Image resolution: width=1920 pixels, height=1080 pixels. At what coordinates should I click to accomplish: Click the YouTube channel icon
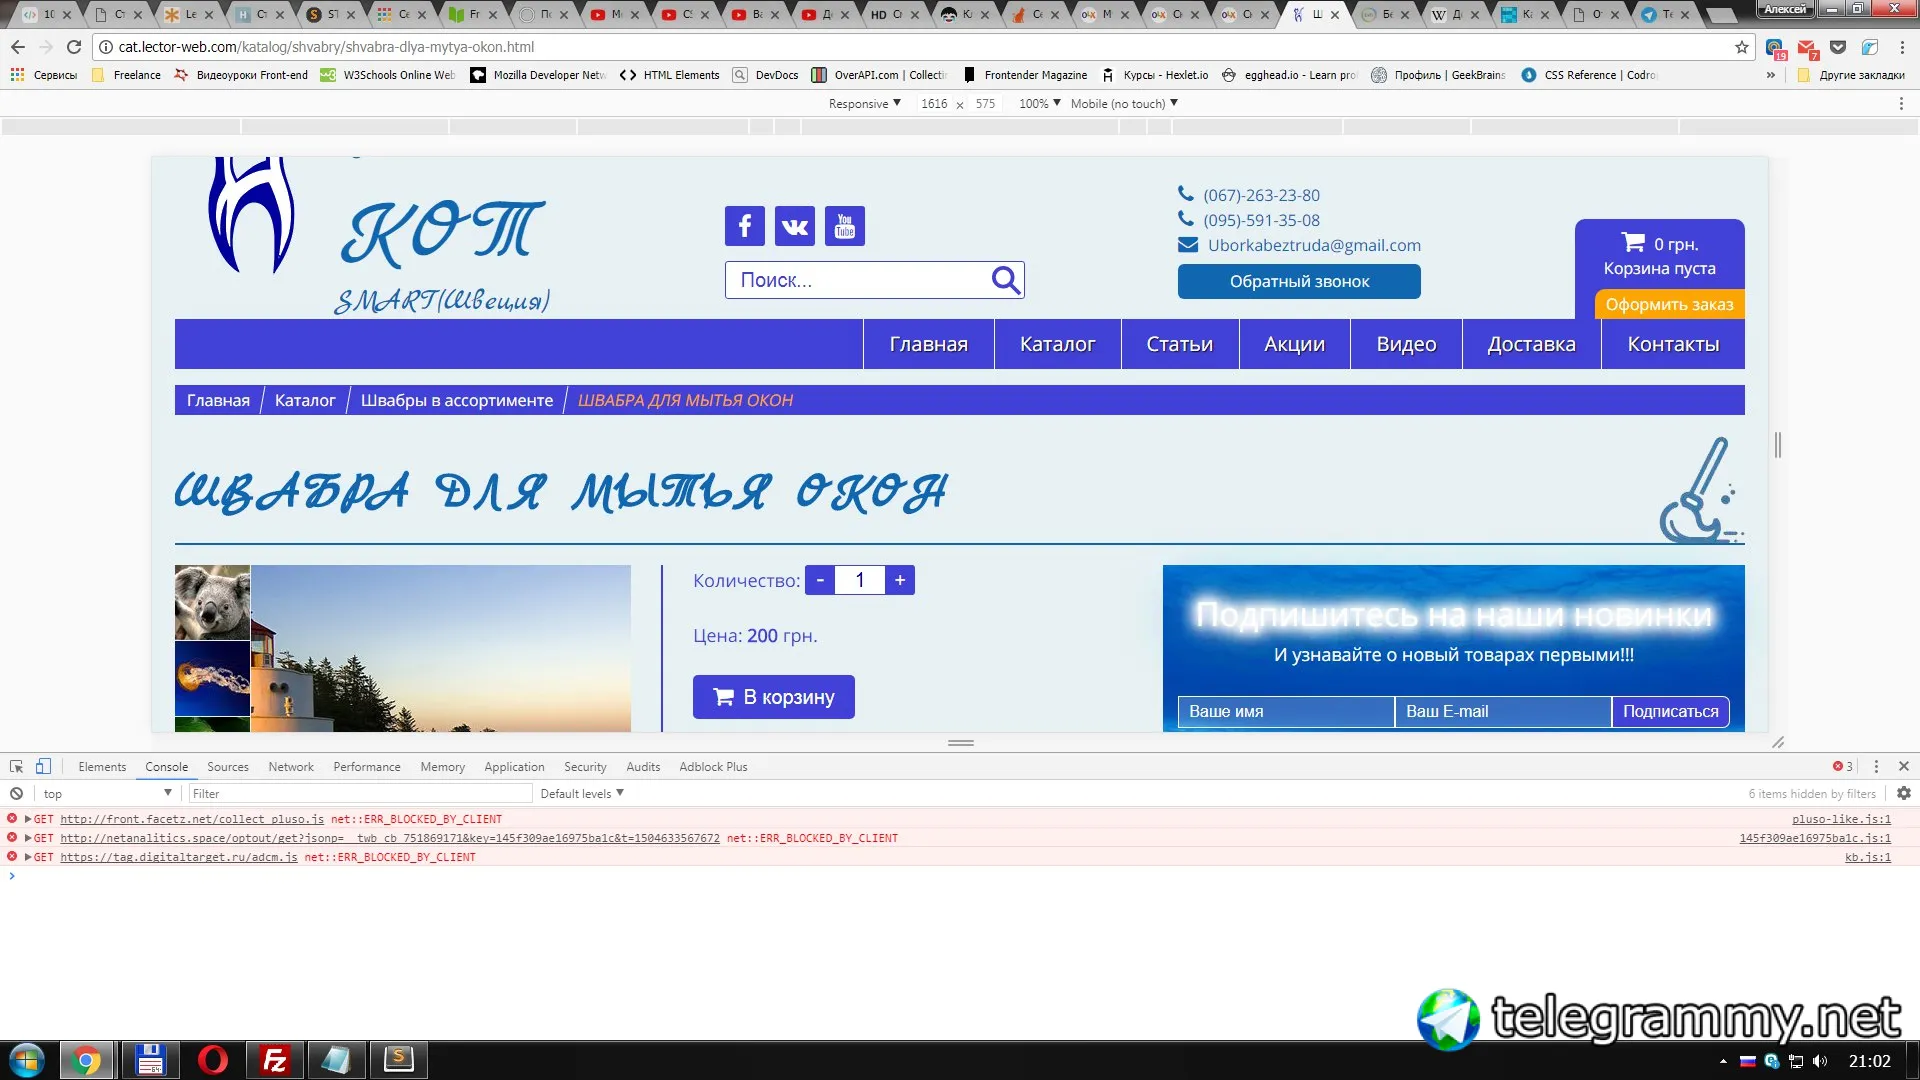[x=845, y=226]
